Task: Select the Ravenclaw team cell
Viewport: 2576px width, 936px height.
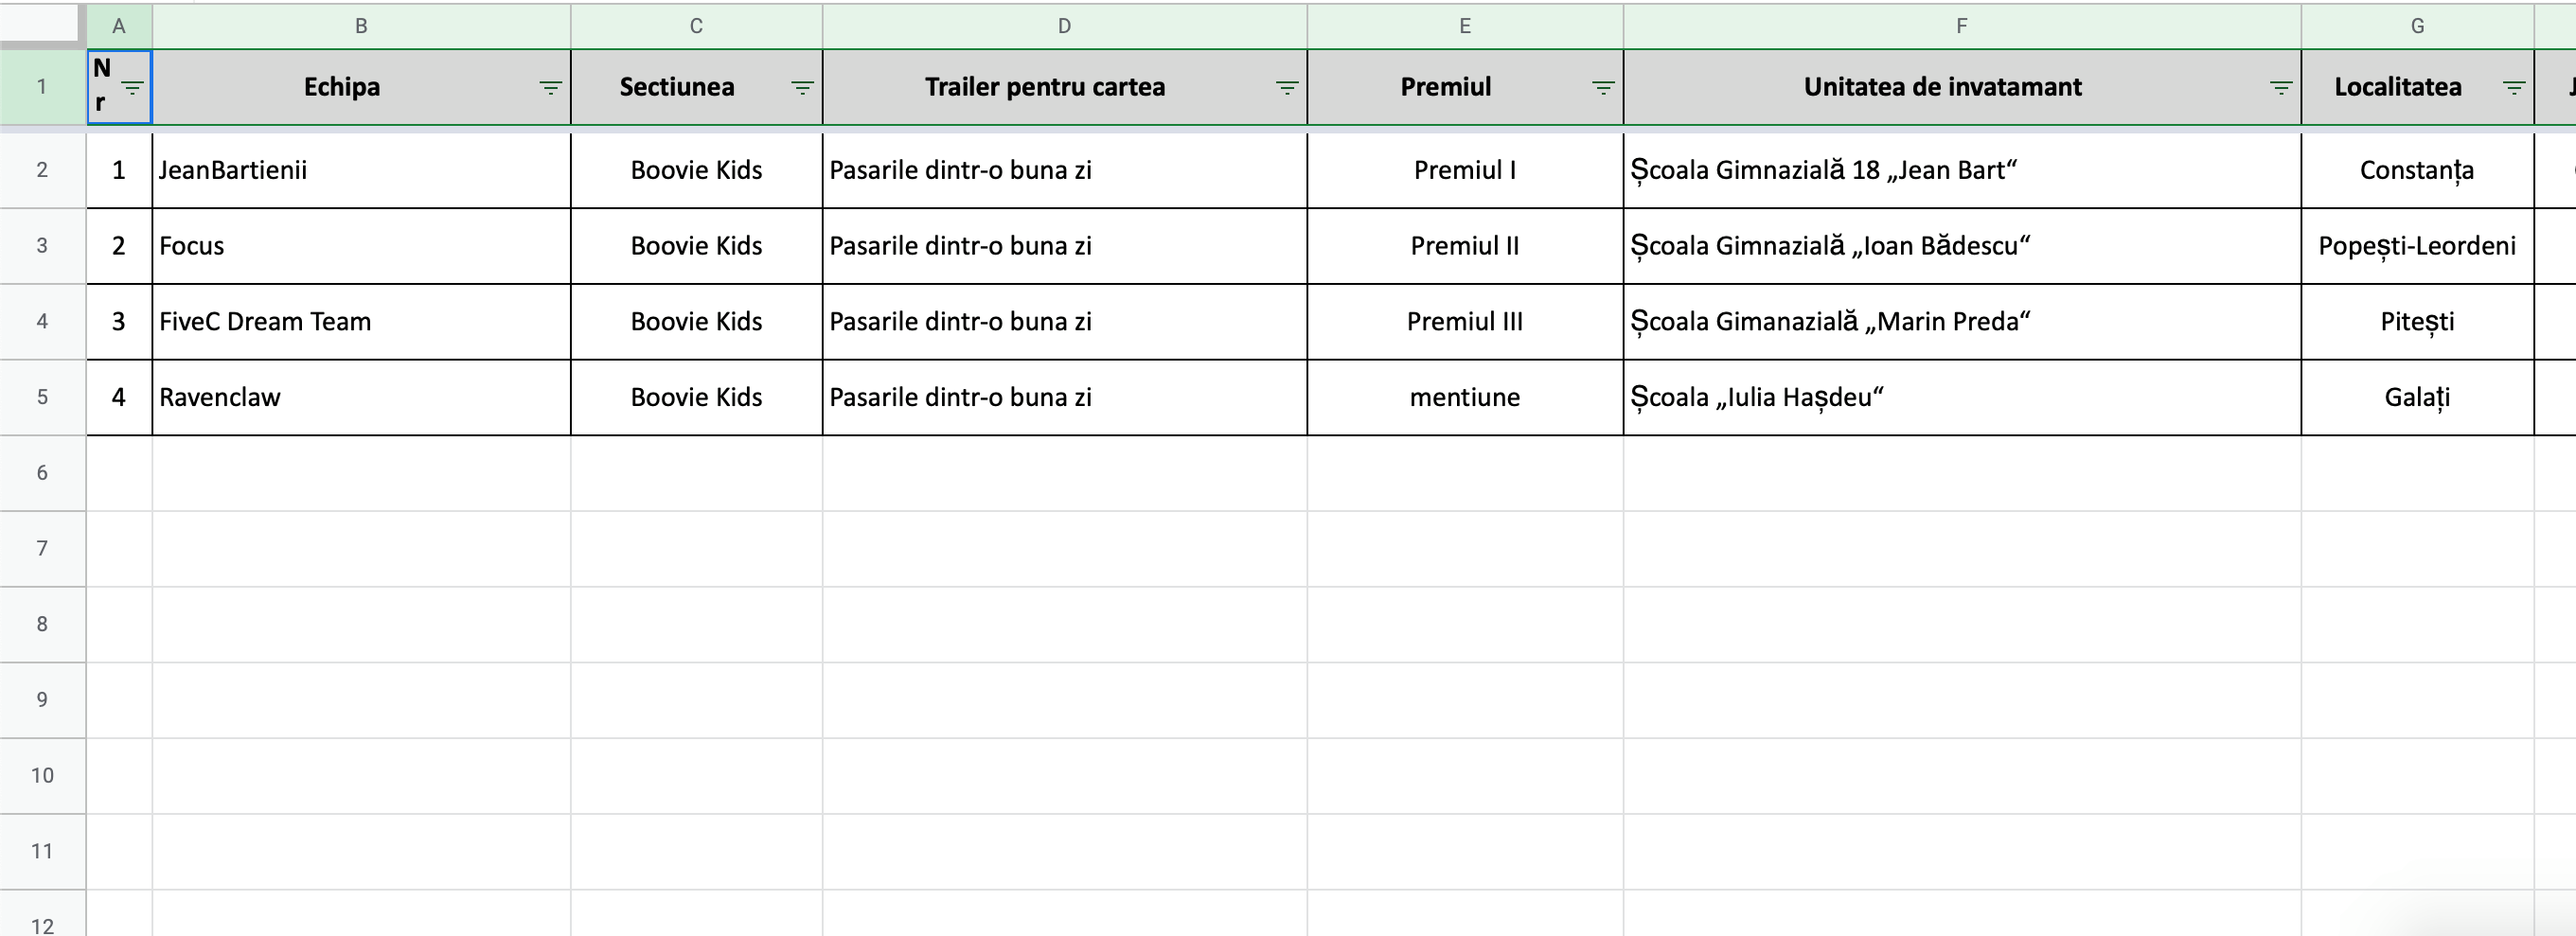Action: (x=361, y=397)
